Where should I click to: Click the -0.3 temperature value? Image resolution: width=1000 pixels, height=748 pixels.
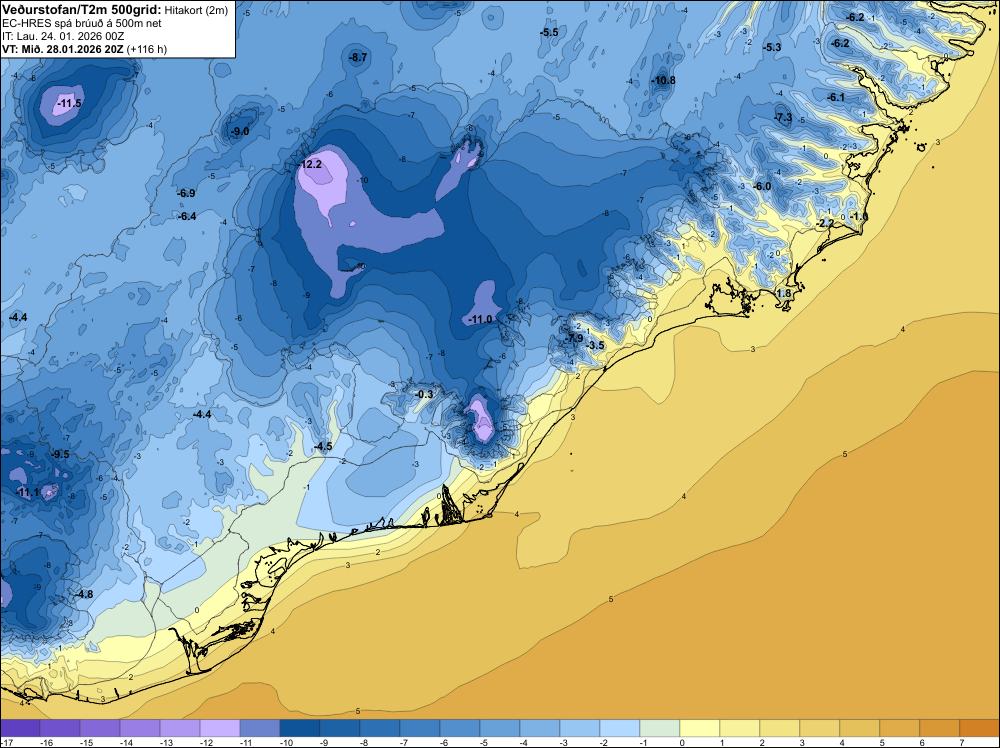[423, 394]
